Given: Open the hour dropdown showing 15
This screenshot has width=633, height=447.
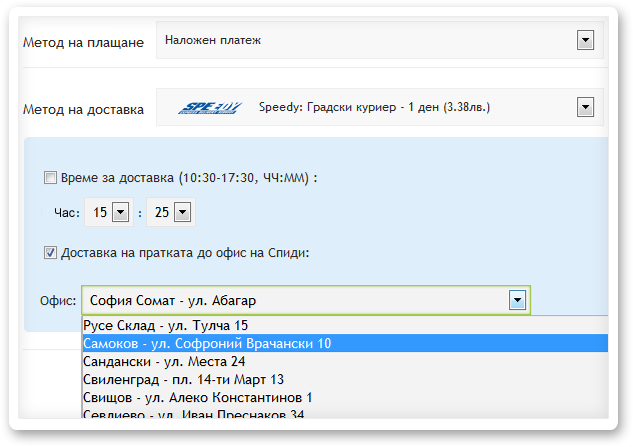Looking at the screenshot, I should pos(121,212).
